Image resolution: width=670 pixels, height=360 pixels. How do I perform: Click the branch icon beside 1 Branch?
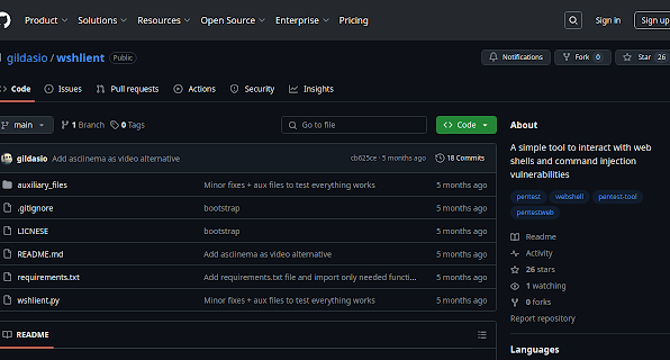(65, 125)
